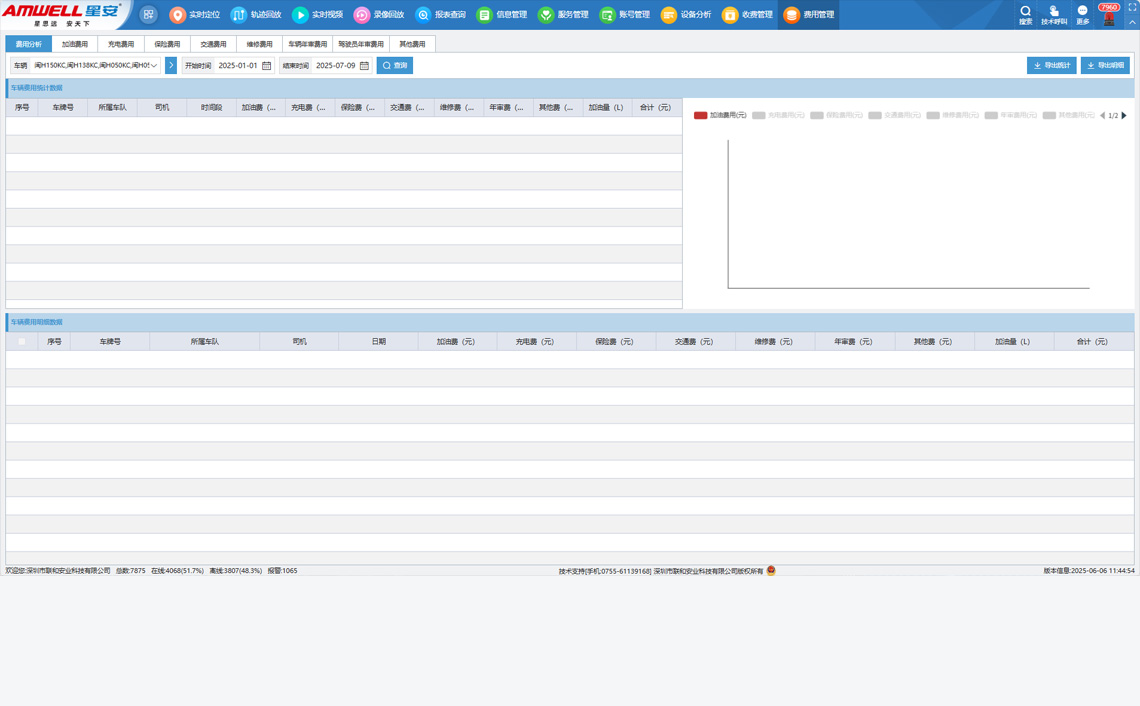Toggle fullscreen using the top-right corner icon

pos(1132,7)
